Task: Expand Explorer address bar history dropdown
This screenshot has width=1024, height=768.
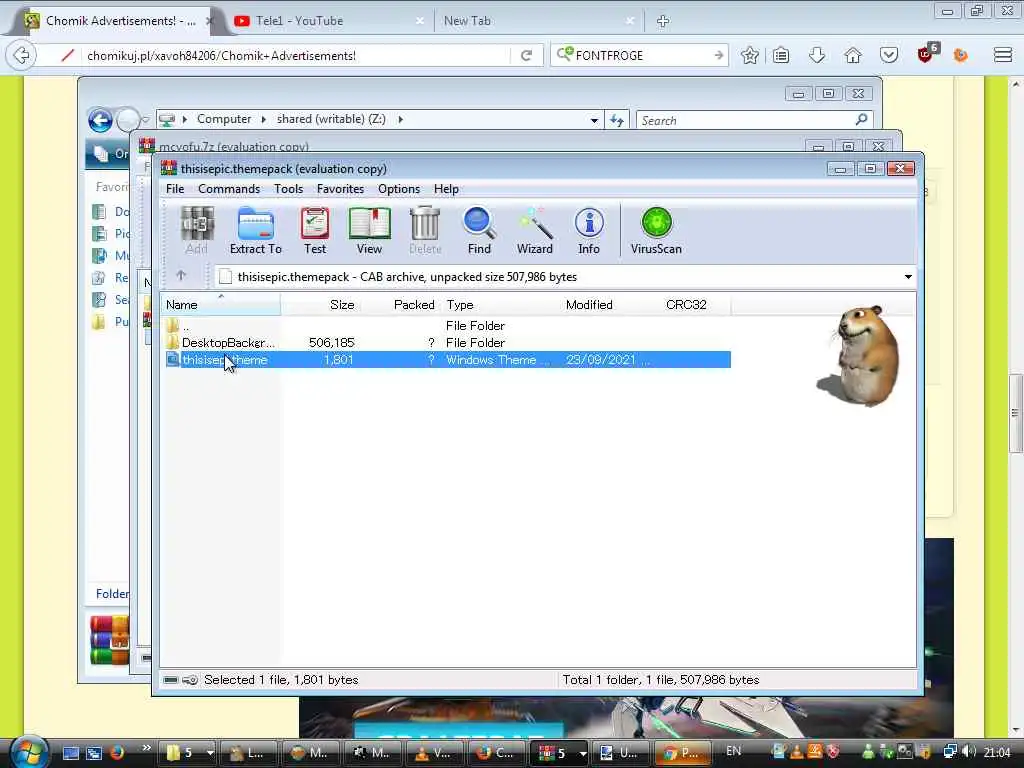Action: click(x=594, y=120)
